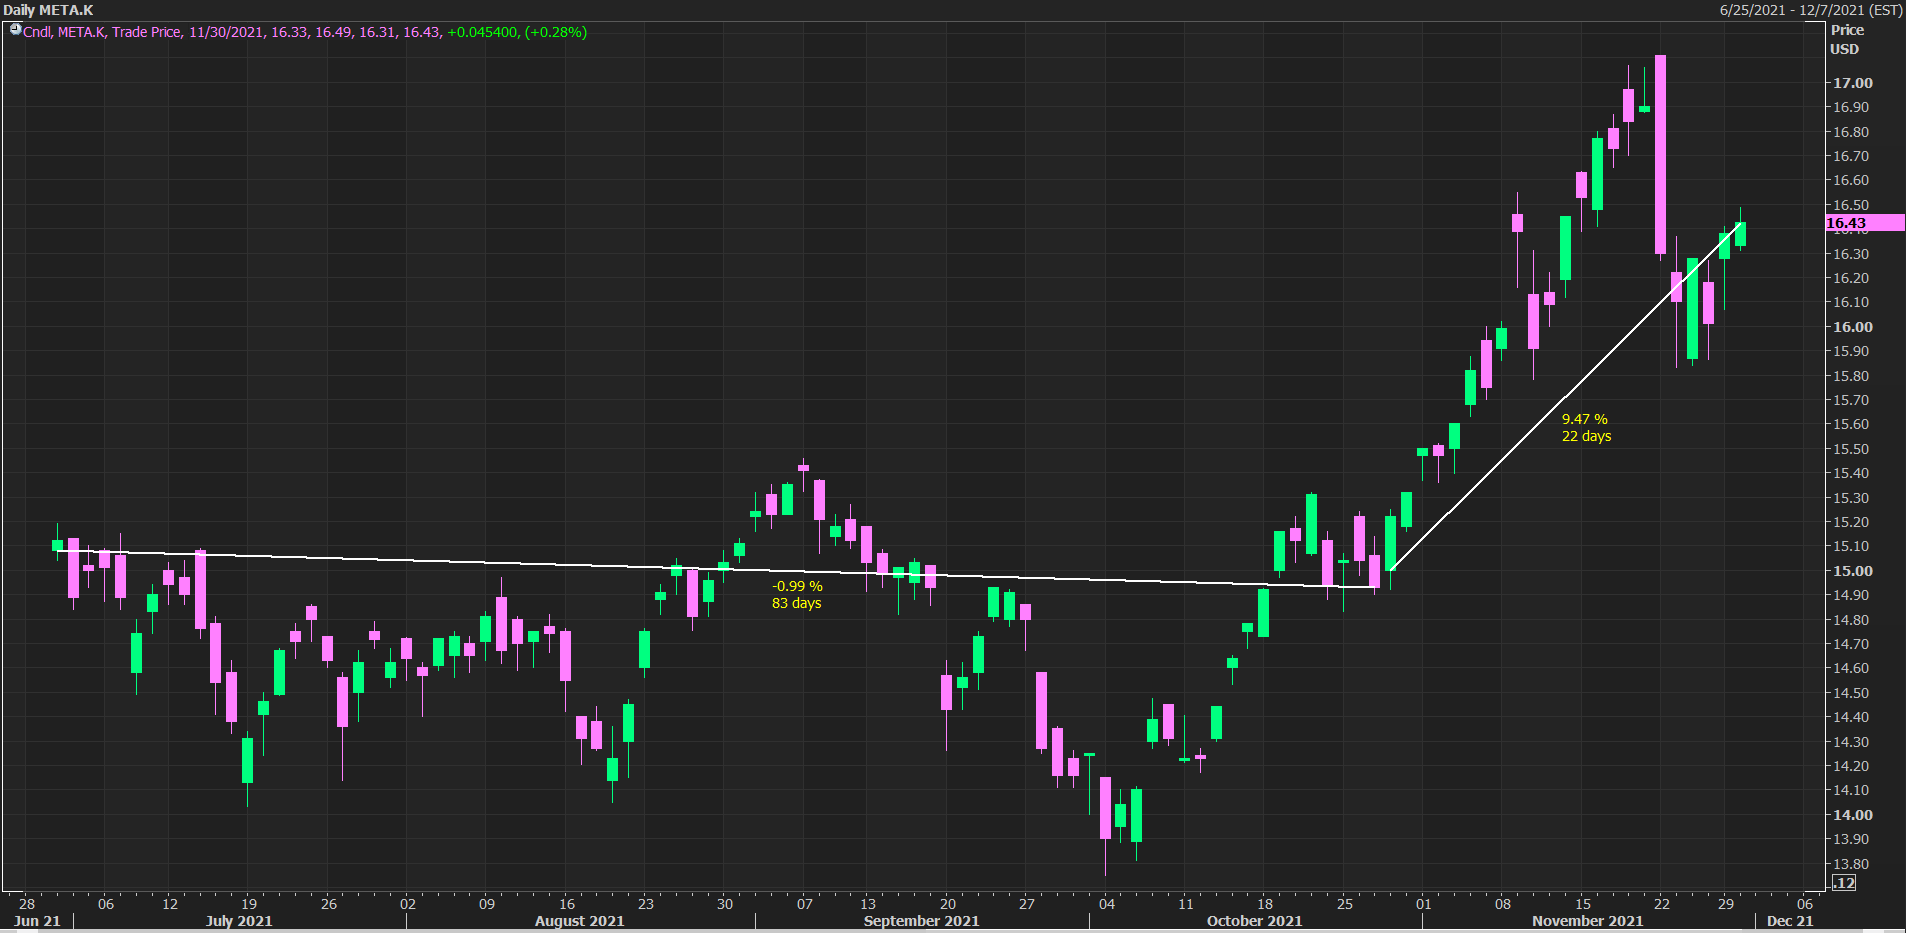This screenshot has width=1906, height=933.
Task: Select the -0.99 % 83 days annotation
Action: [797, 595]
